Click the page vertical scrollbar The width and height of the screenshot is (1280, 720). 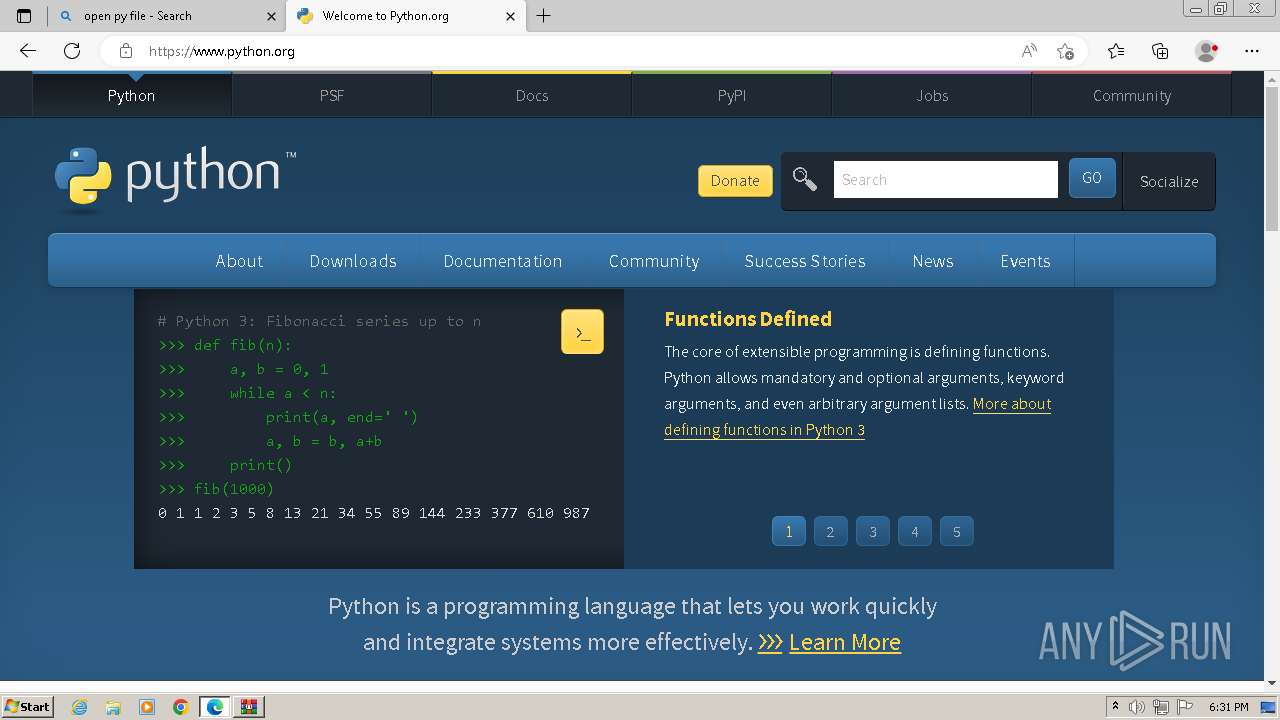tap(1271, 160)
